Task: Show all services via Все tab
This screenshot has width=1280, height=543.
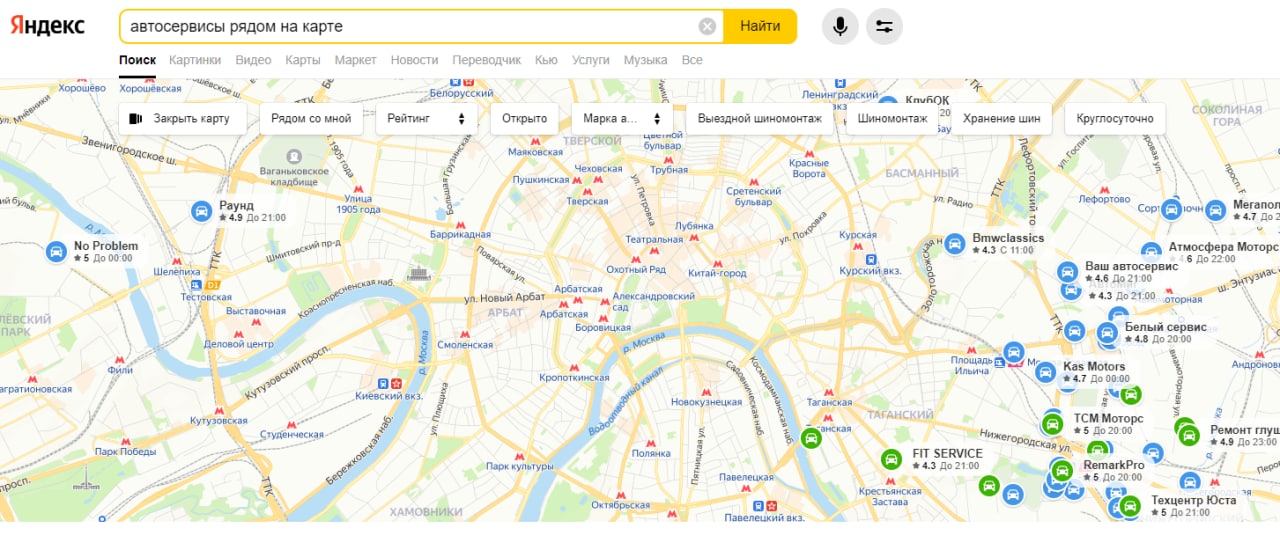Action: [x=692, y=60]
